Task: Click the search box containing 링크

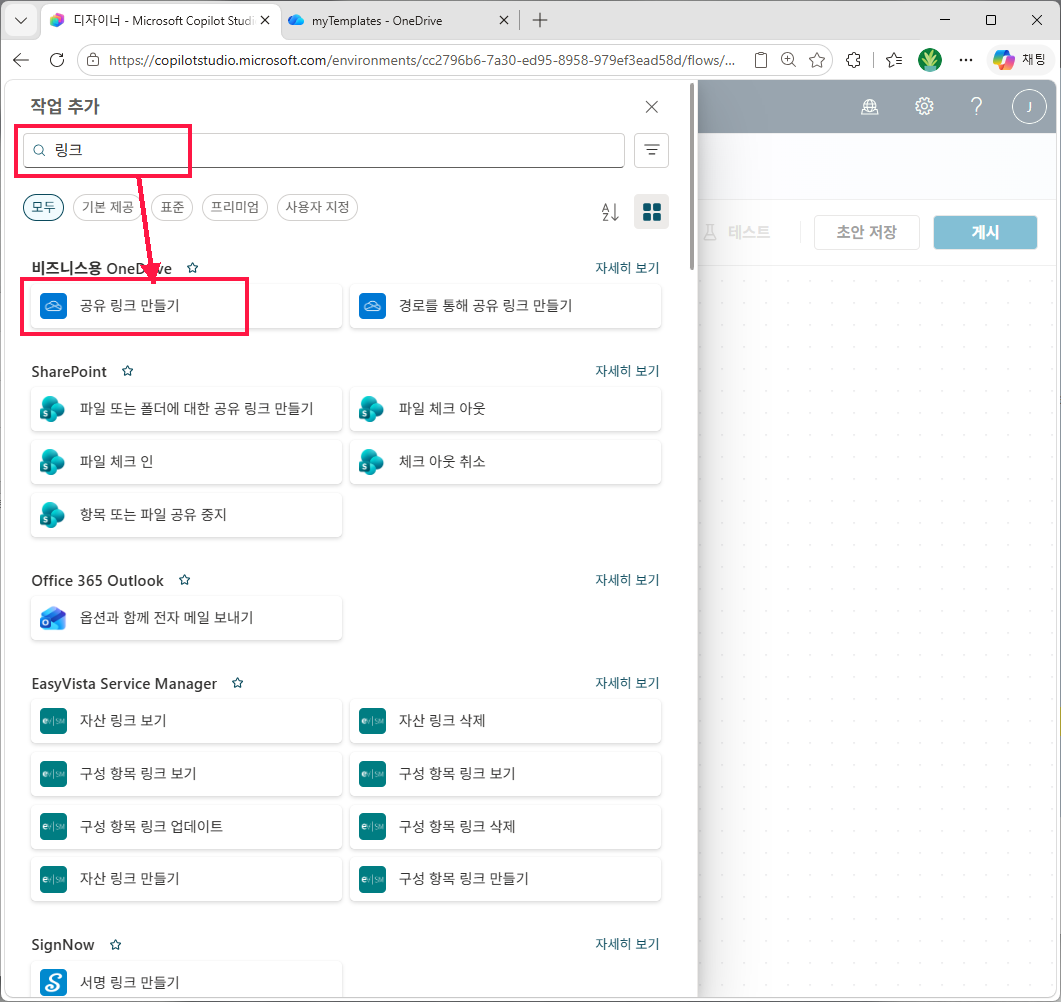Action: tap(323, 150)
